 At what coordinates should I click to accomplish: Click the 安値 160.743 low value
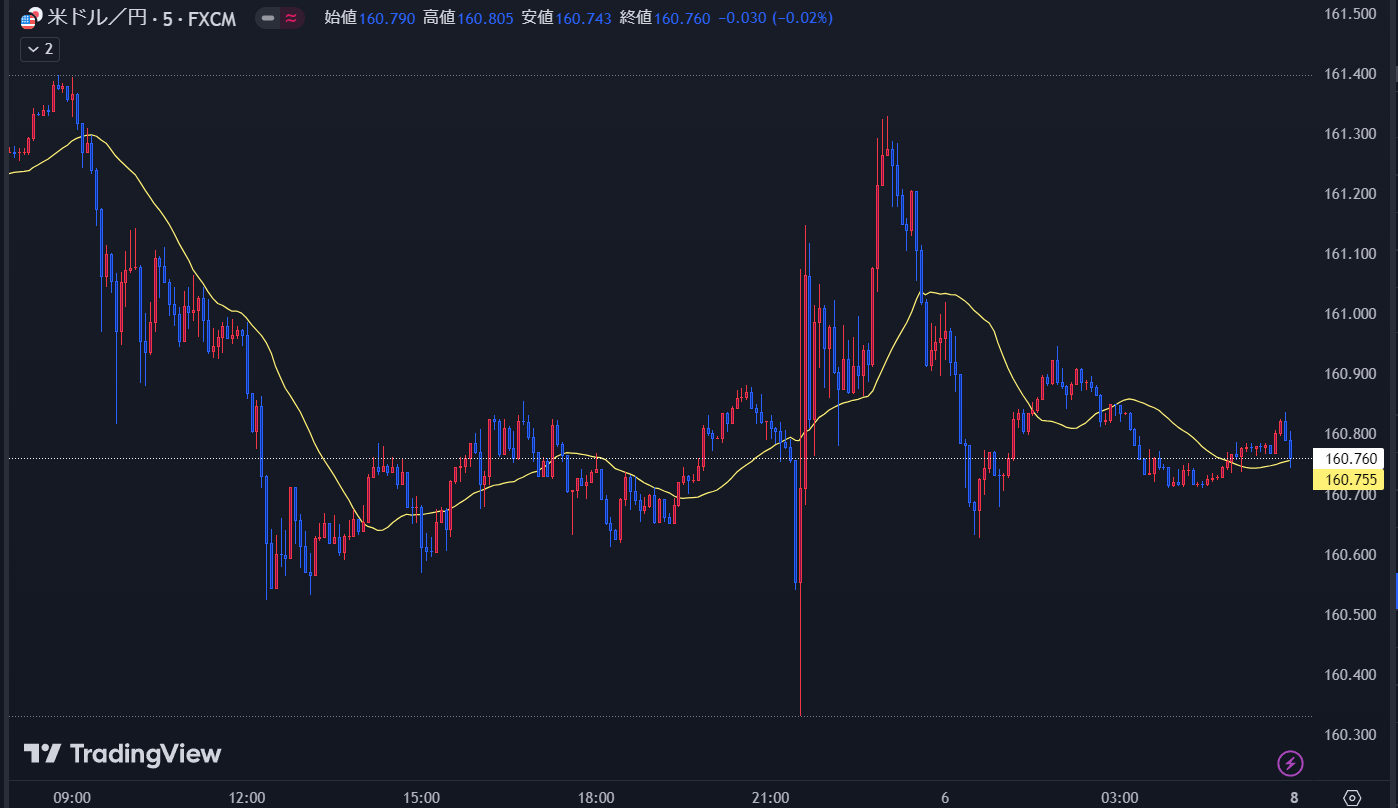tap(565, 18)
